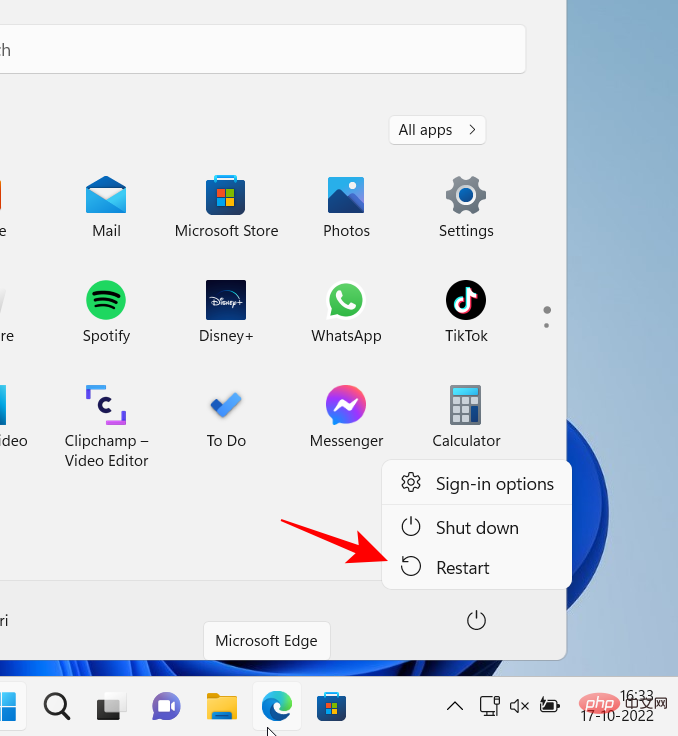Open the Photos app
The image size is (678, 736).
(x=346, y=207)
